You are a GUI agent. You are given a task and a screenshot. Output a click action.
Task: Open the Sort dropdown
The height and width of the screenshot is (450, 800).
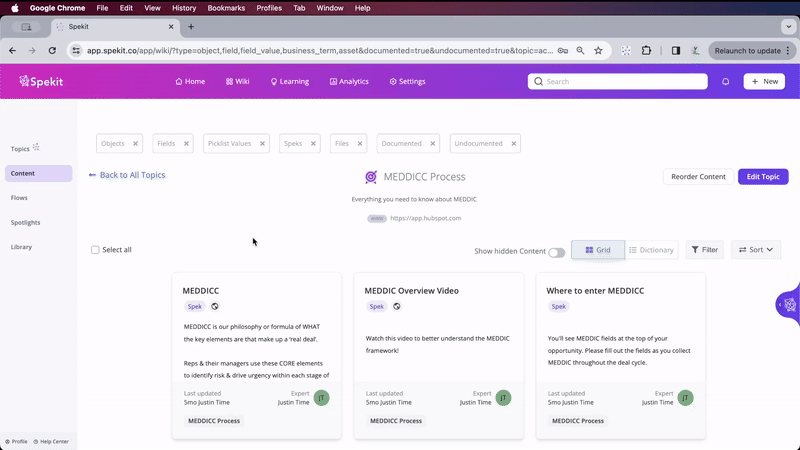[x=756, y=249]
